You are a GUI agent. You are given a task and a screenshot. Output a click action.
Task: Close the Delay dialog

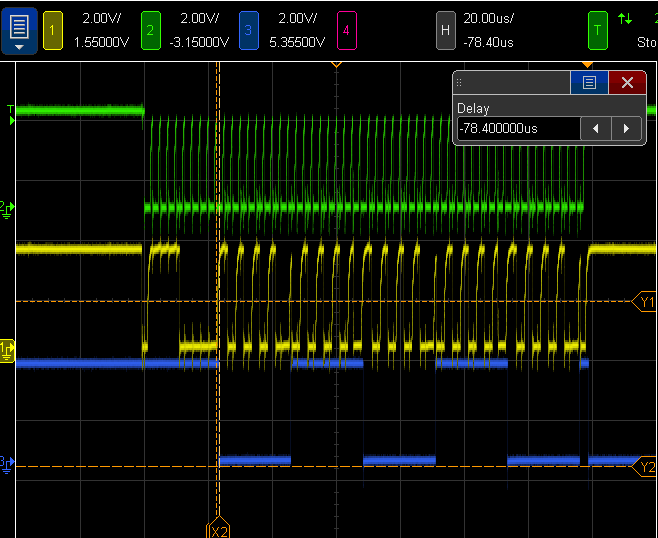pos(627,83)
